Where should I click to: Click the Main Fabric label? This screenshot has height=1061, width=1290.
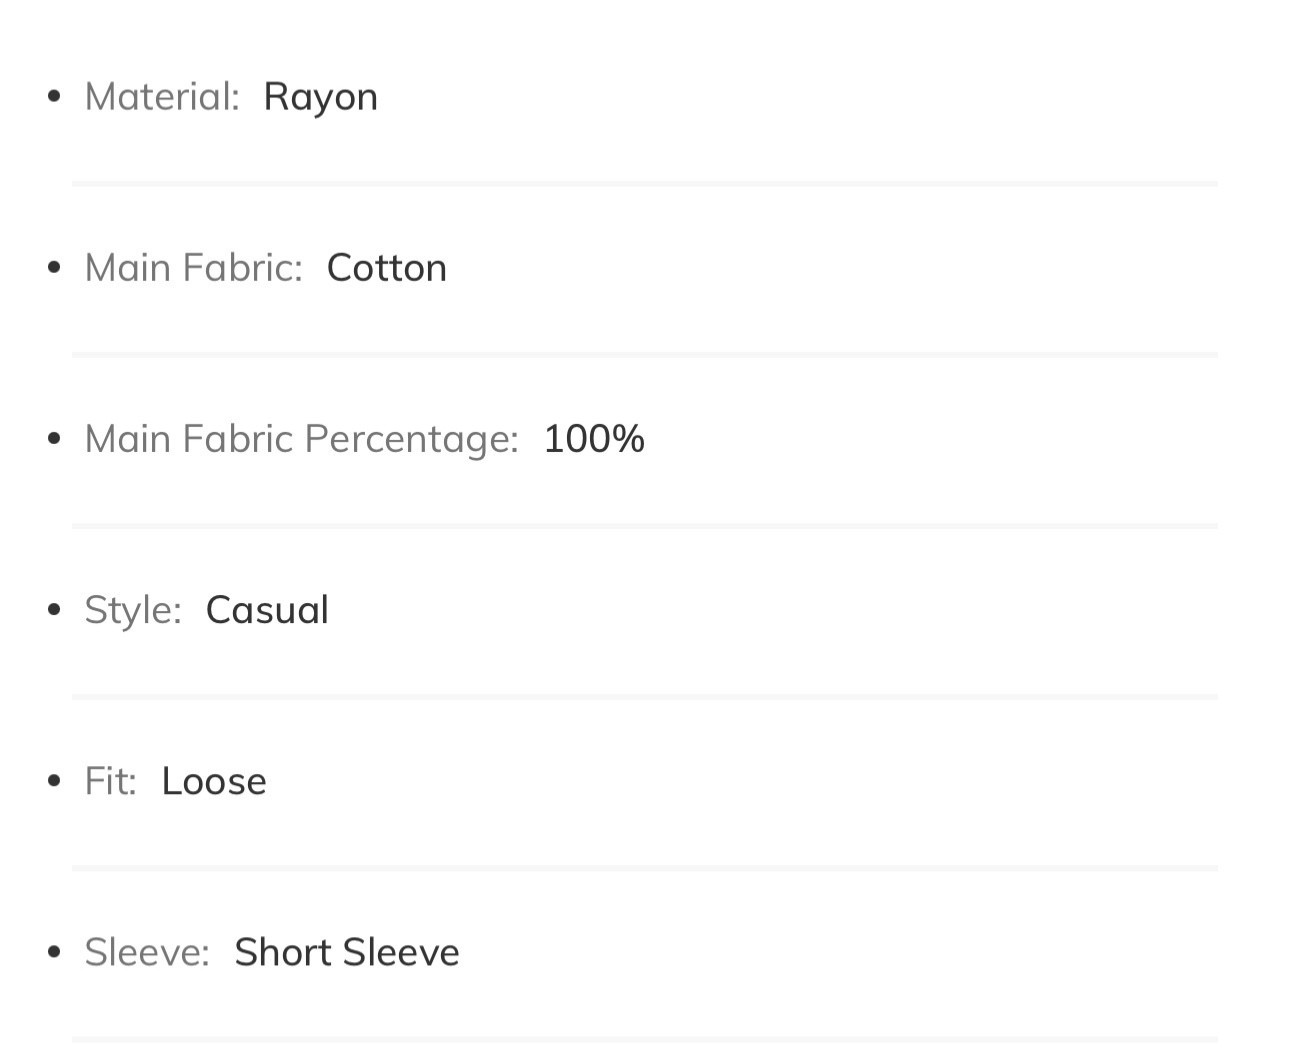click(193, 268)
